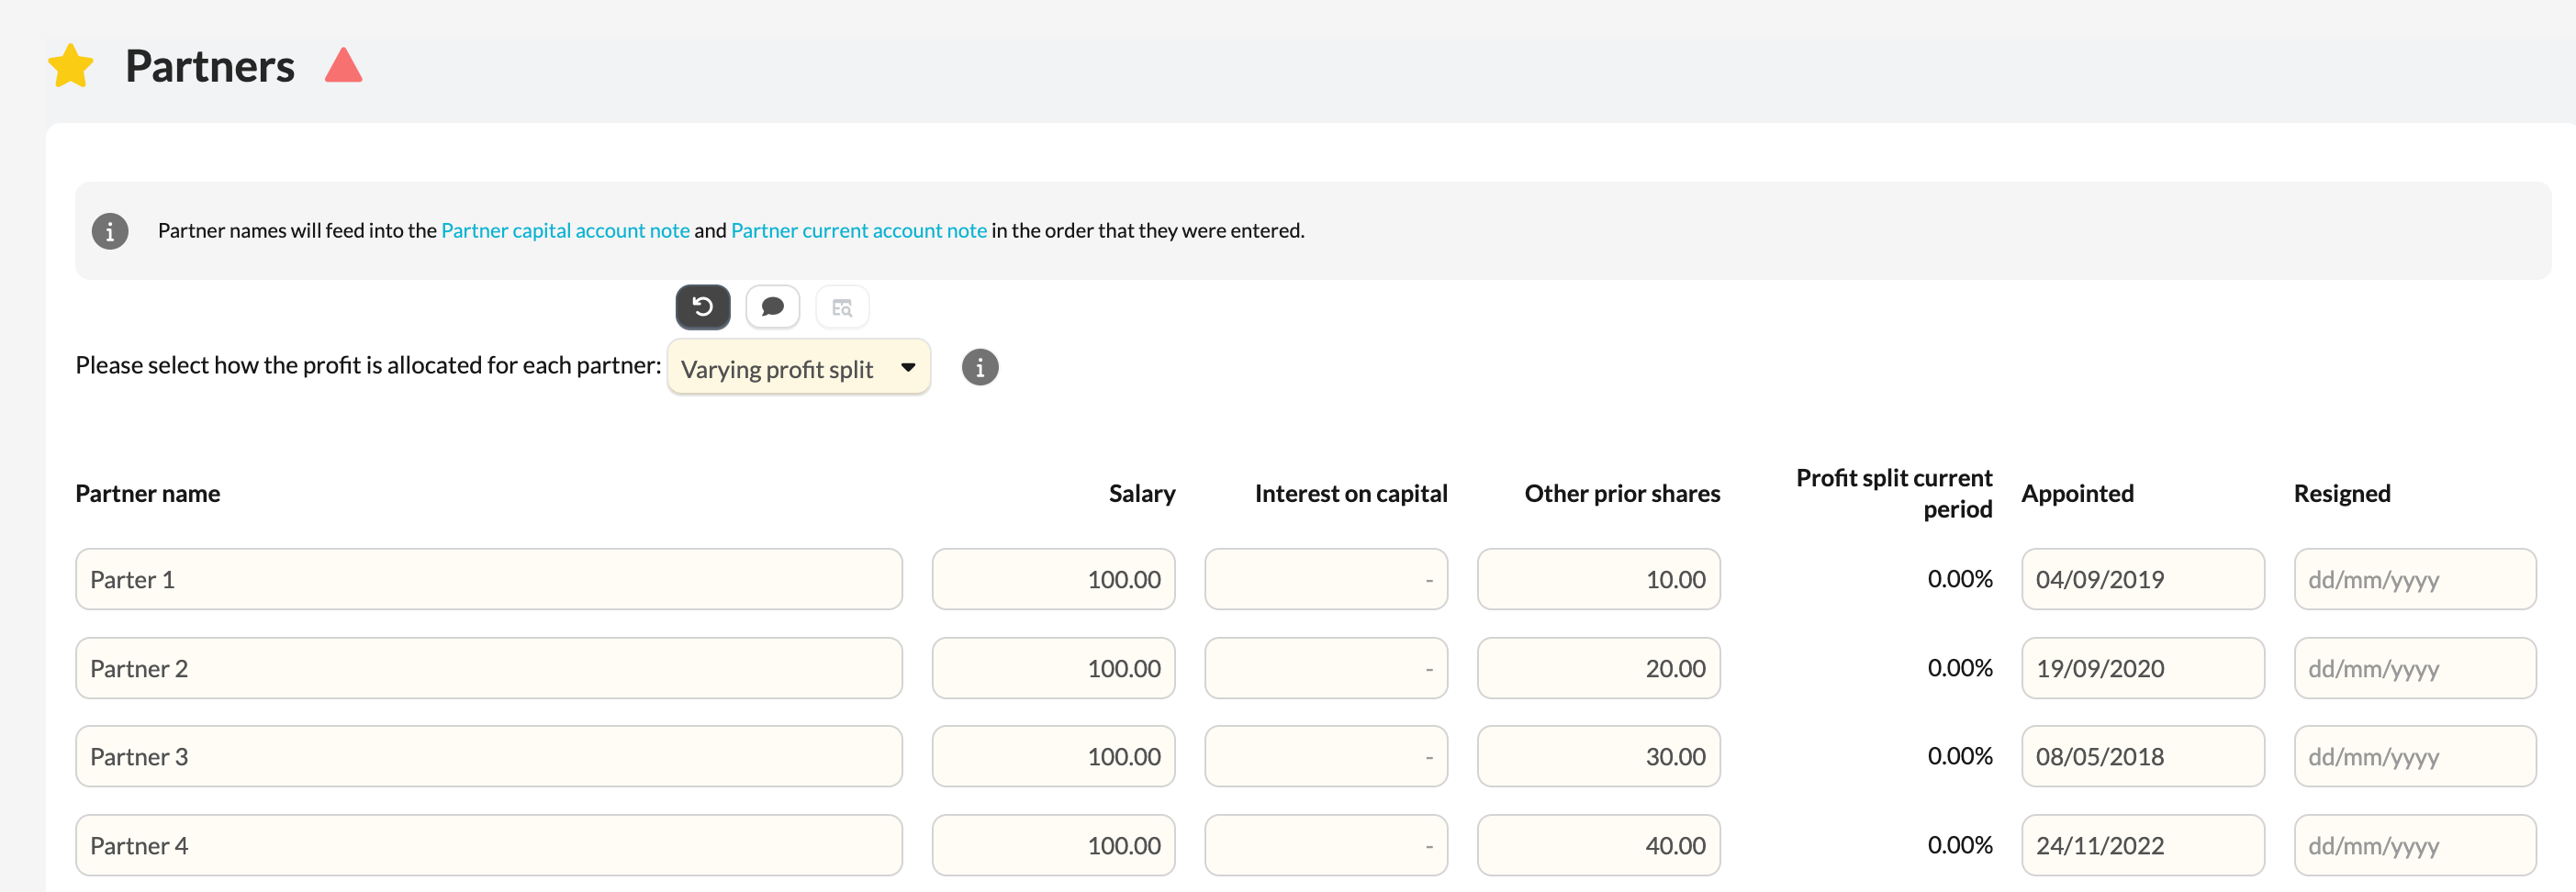Open the comment speech bubble icon
The height and width of the screenshot is (892, 2576).
[772, 307]
